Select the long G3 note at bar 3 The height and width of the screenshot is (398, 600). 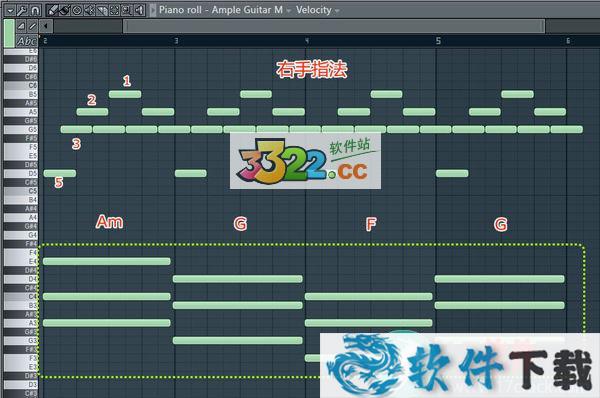click(238, 340)
